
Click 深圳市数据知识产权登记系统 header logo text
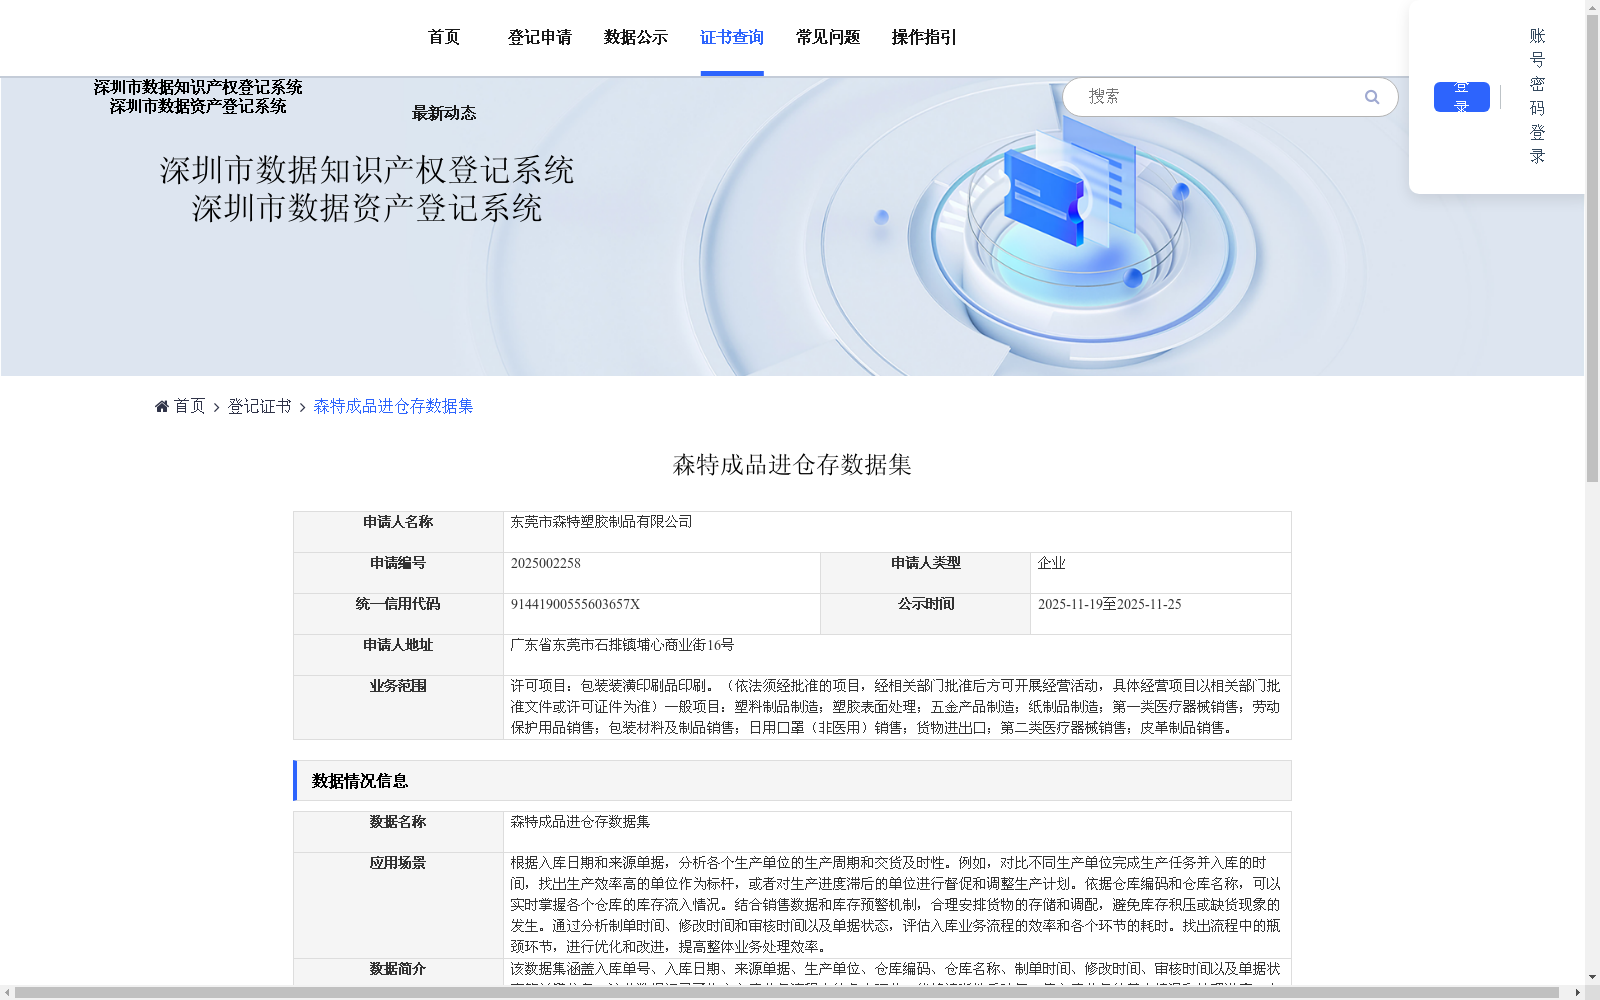click(198, 87)
